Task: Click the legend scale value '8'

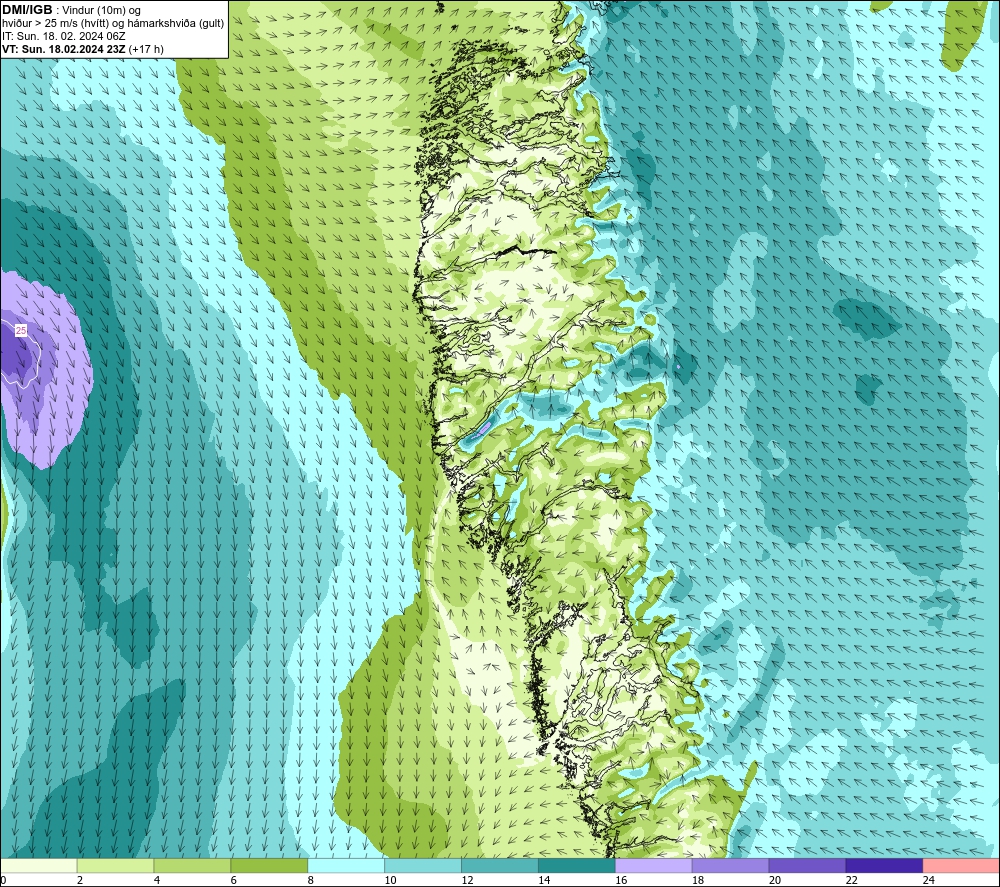Action: pyautogui.click(x=311, y=880)
